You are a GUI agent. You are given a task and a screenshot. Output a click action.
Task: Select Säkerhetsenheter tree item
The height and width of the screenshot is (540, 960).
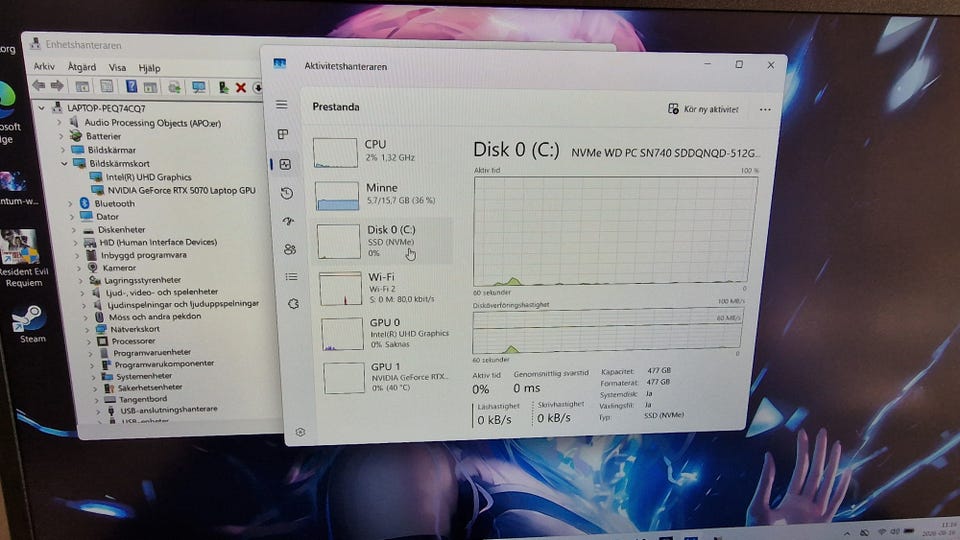pos(150,388)
